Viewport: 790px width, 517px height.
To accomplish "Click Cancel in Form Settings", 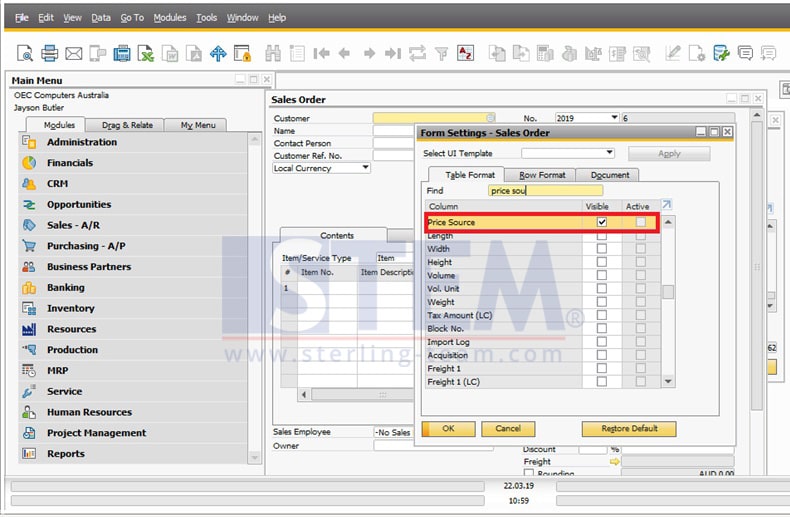I will coord(508,428).
